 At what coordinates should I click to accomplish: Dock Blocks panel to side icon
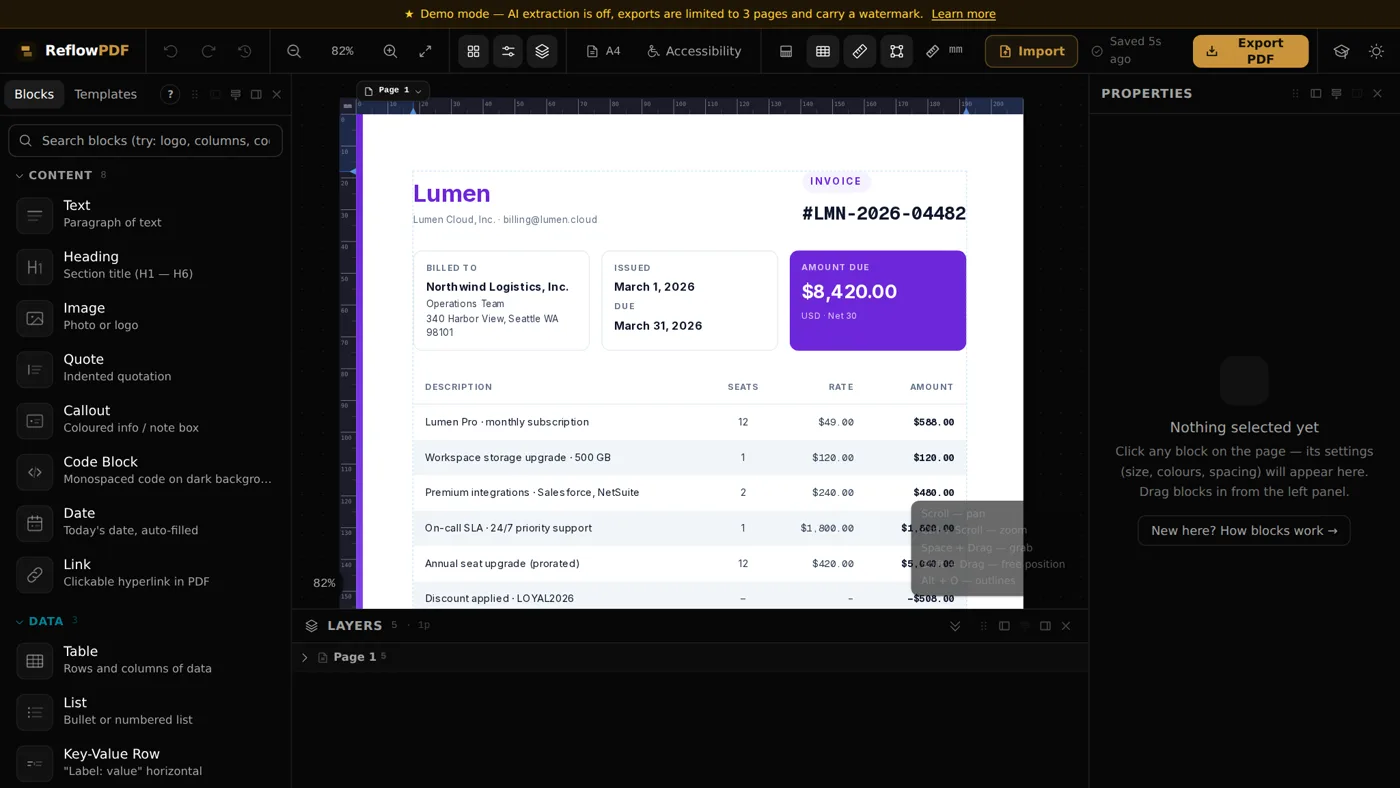click(256, 94)
